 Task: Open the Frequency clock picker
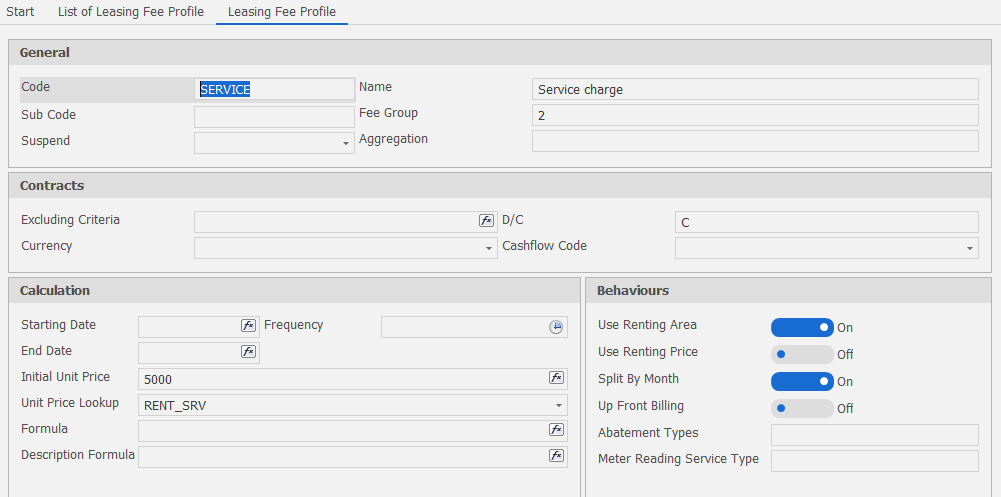tap(557, 327)
